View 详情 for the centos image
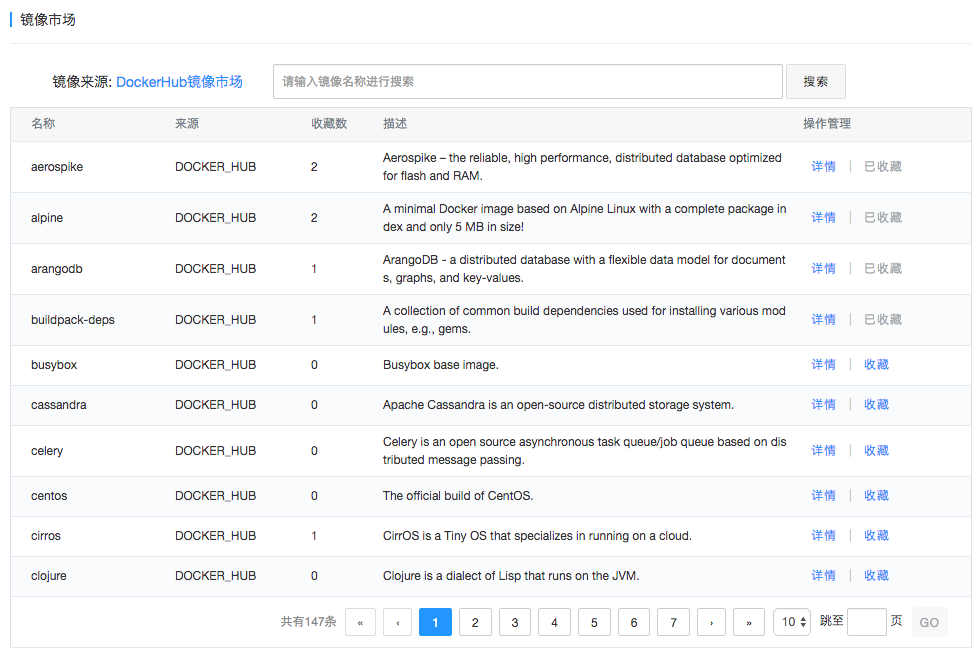Viewport: 979px width, 658px height. click(823, 496)
